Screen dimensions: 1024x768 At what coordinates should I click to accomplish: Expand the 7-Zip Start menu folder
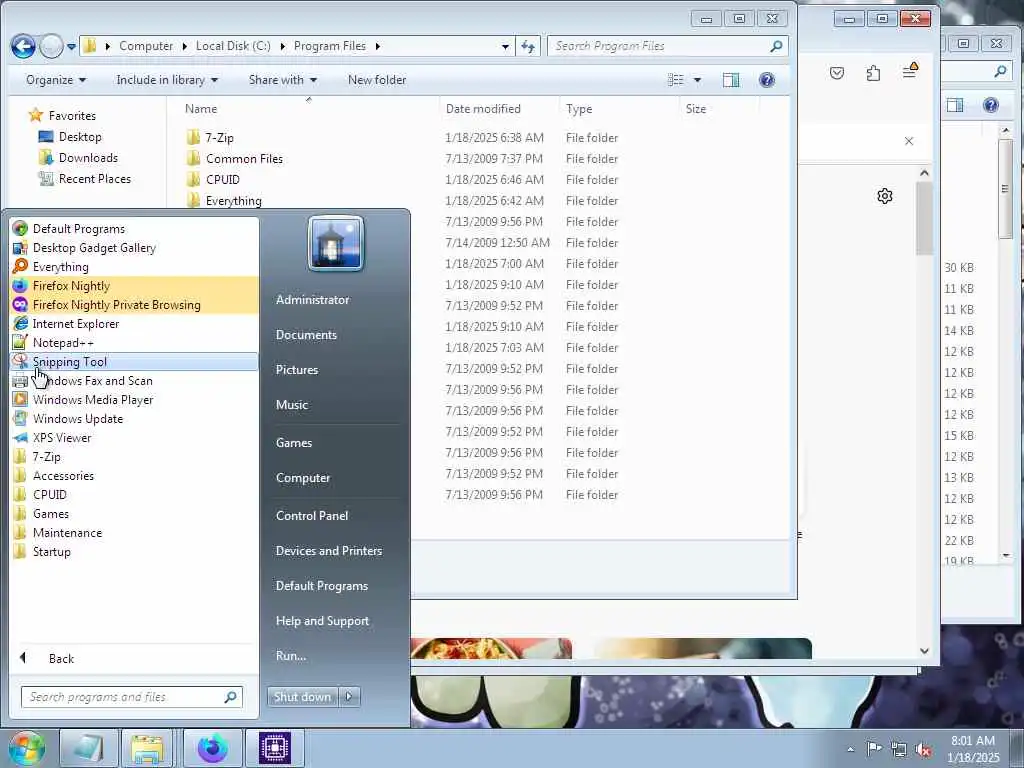click(x=134, y=456)
